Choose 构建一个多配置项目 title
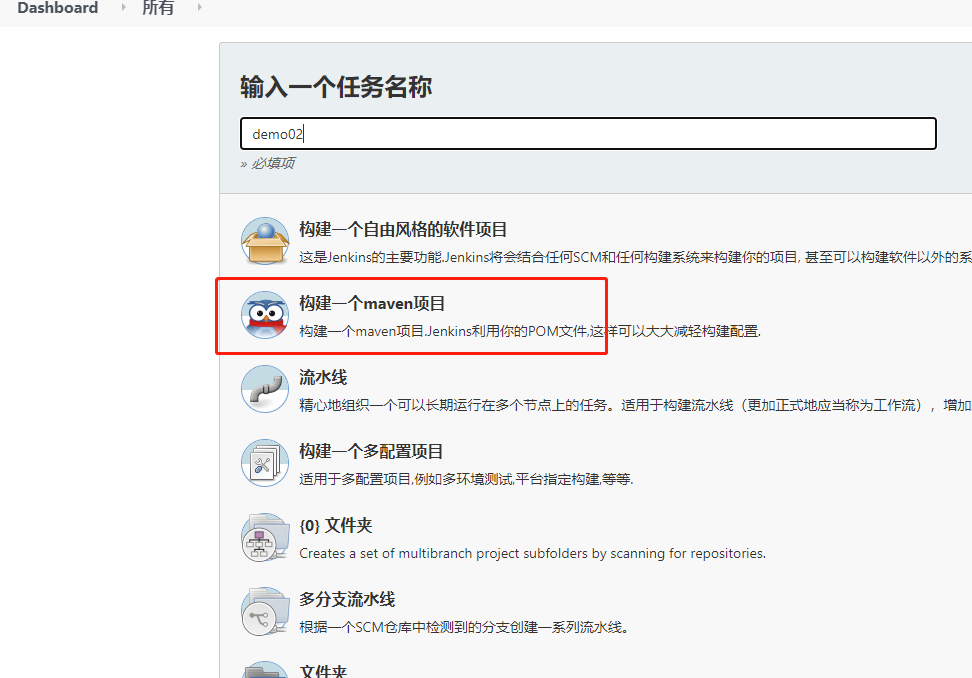Viewport: 972px width, 678px height. pyautogui.click(x=371, y=451)
